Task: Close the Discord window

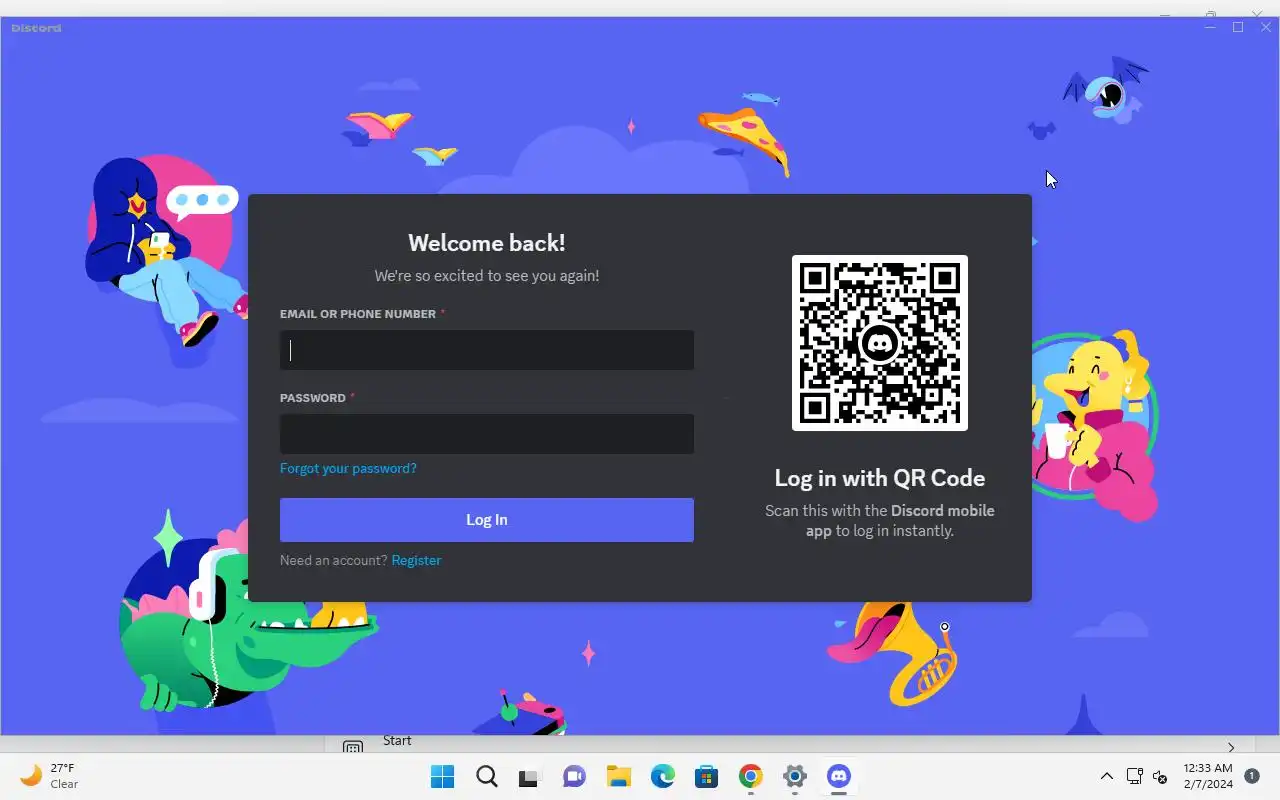Action: (1264, 27)
